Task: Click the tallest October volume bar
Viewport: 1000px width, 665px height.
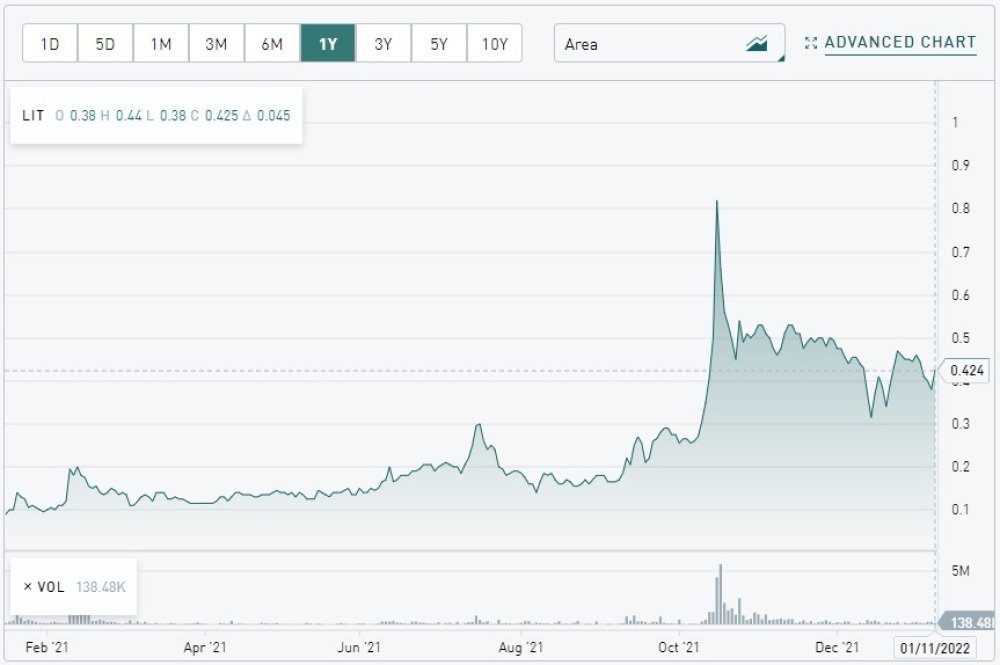Action: coord(721,594)
